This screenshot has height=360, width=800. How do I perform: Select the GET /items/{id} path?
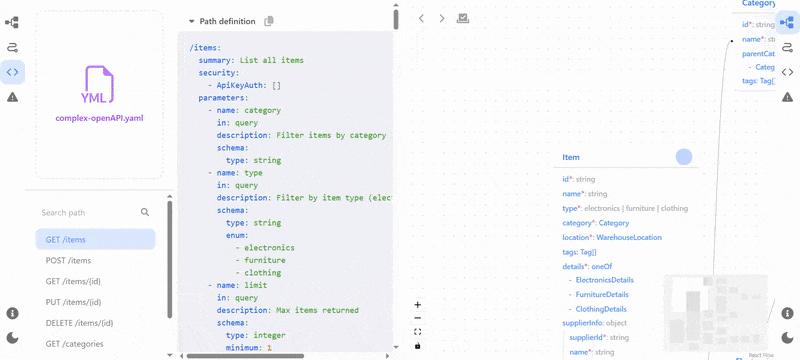(x=95, y=281)
